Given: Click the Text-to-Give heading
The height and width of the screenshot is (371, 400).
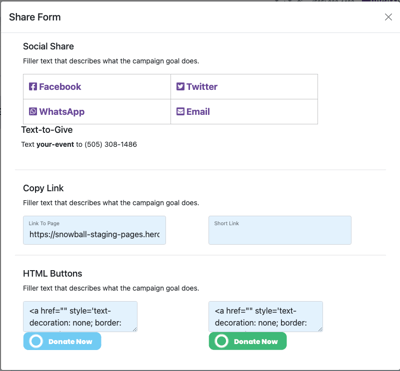Looking at the screenshot, I should pyautogui.click(x=47, y=130).
